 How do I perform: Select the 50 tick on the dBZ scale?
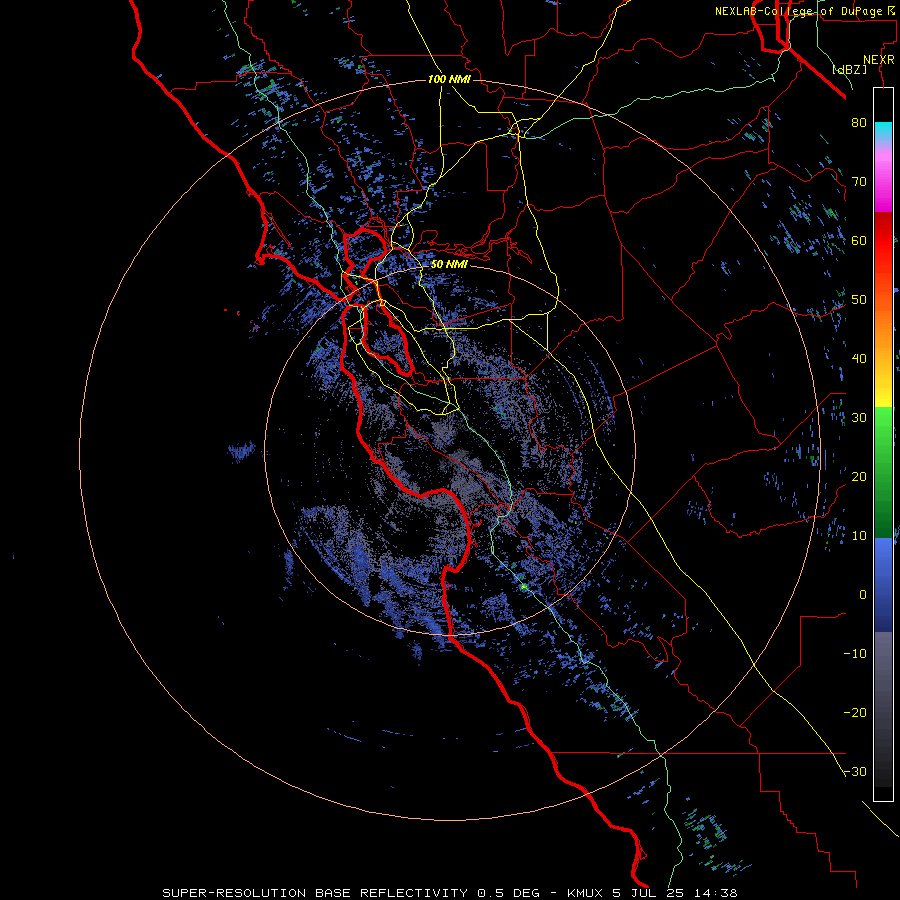tap(859, 300)
